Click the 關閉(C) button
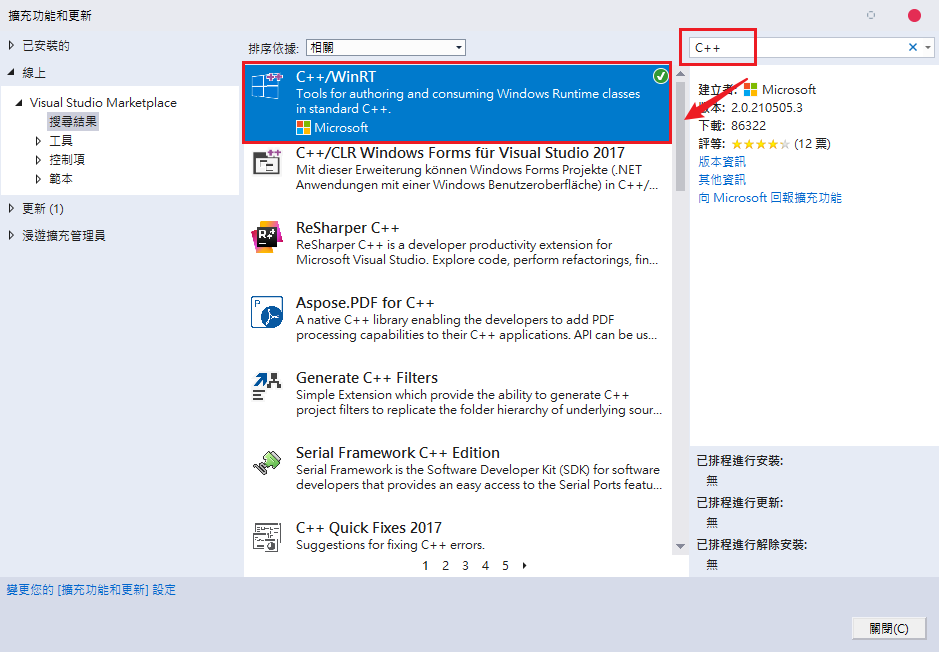Viewport: 939px width, 652px height. (x=889, y=629)
